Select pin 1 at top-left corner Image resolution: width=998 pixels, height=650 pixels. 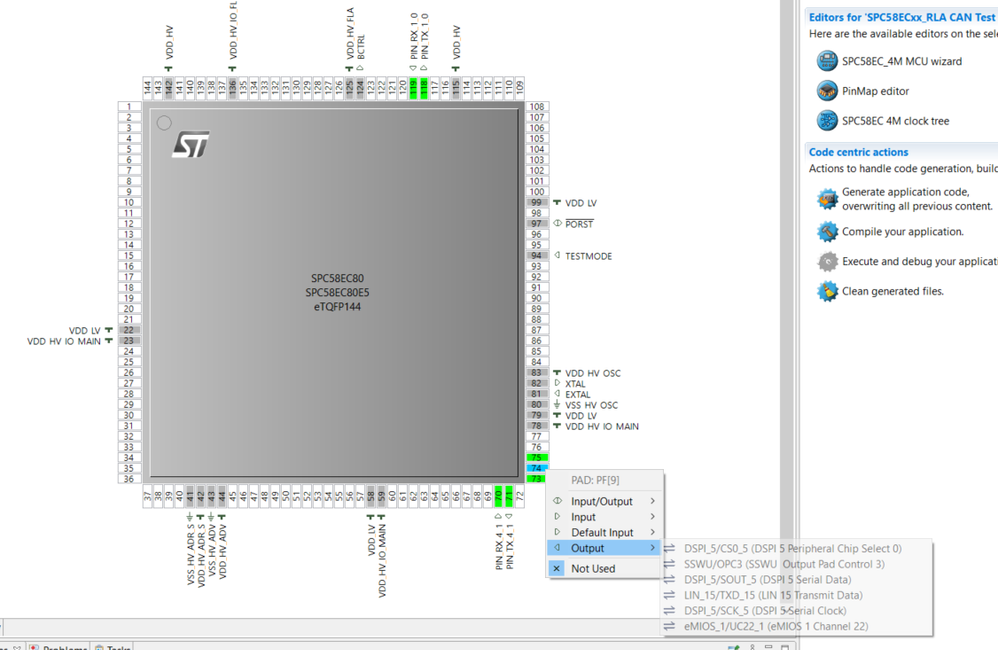click(129, 106)
